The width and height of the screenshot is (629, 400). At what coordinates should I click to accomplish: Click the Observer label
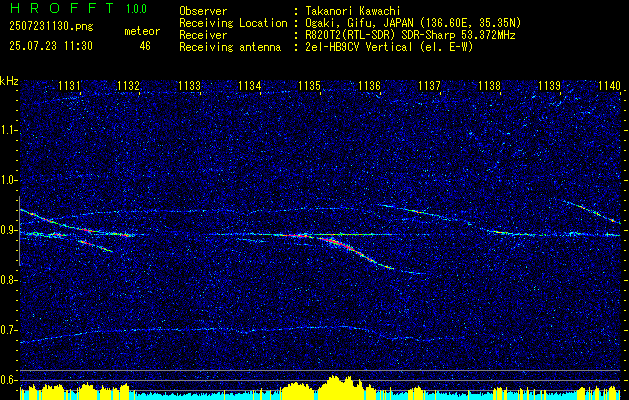click(203, 11)
